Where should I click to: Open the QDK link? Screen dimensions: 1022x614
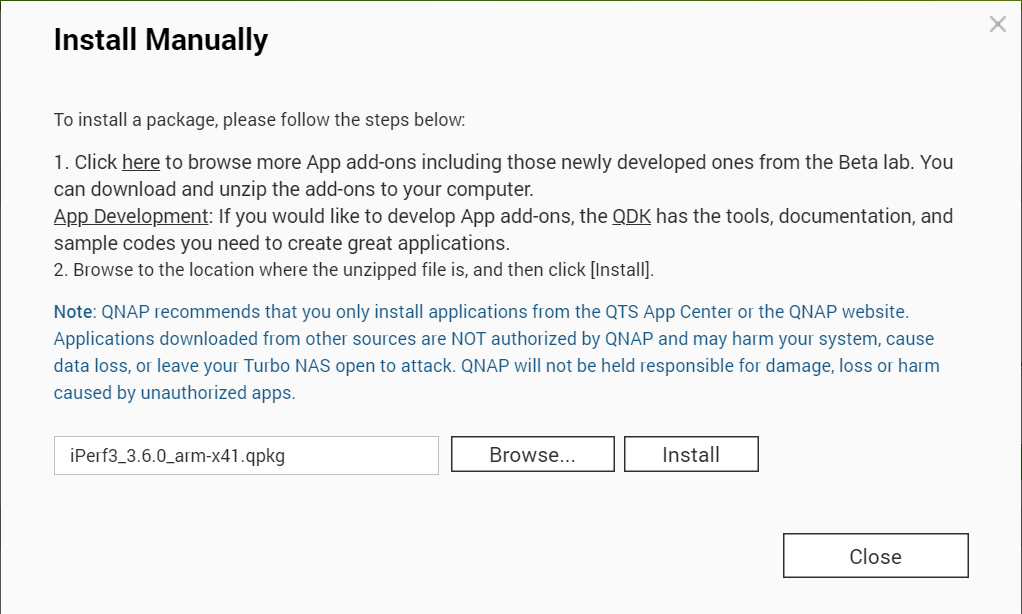tap(631, 216)
